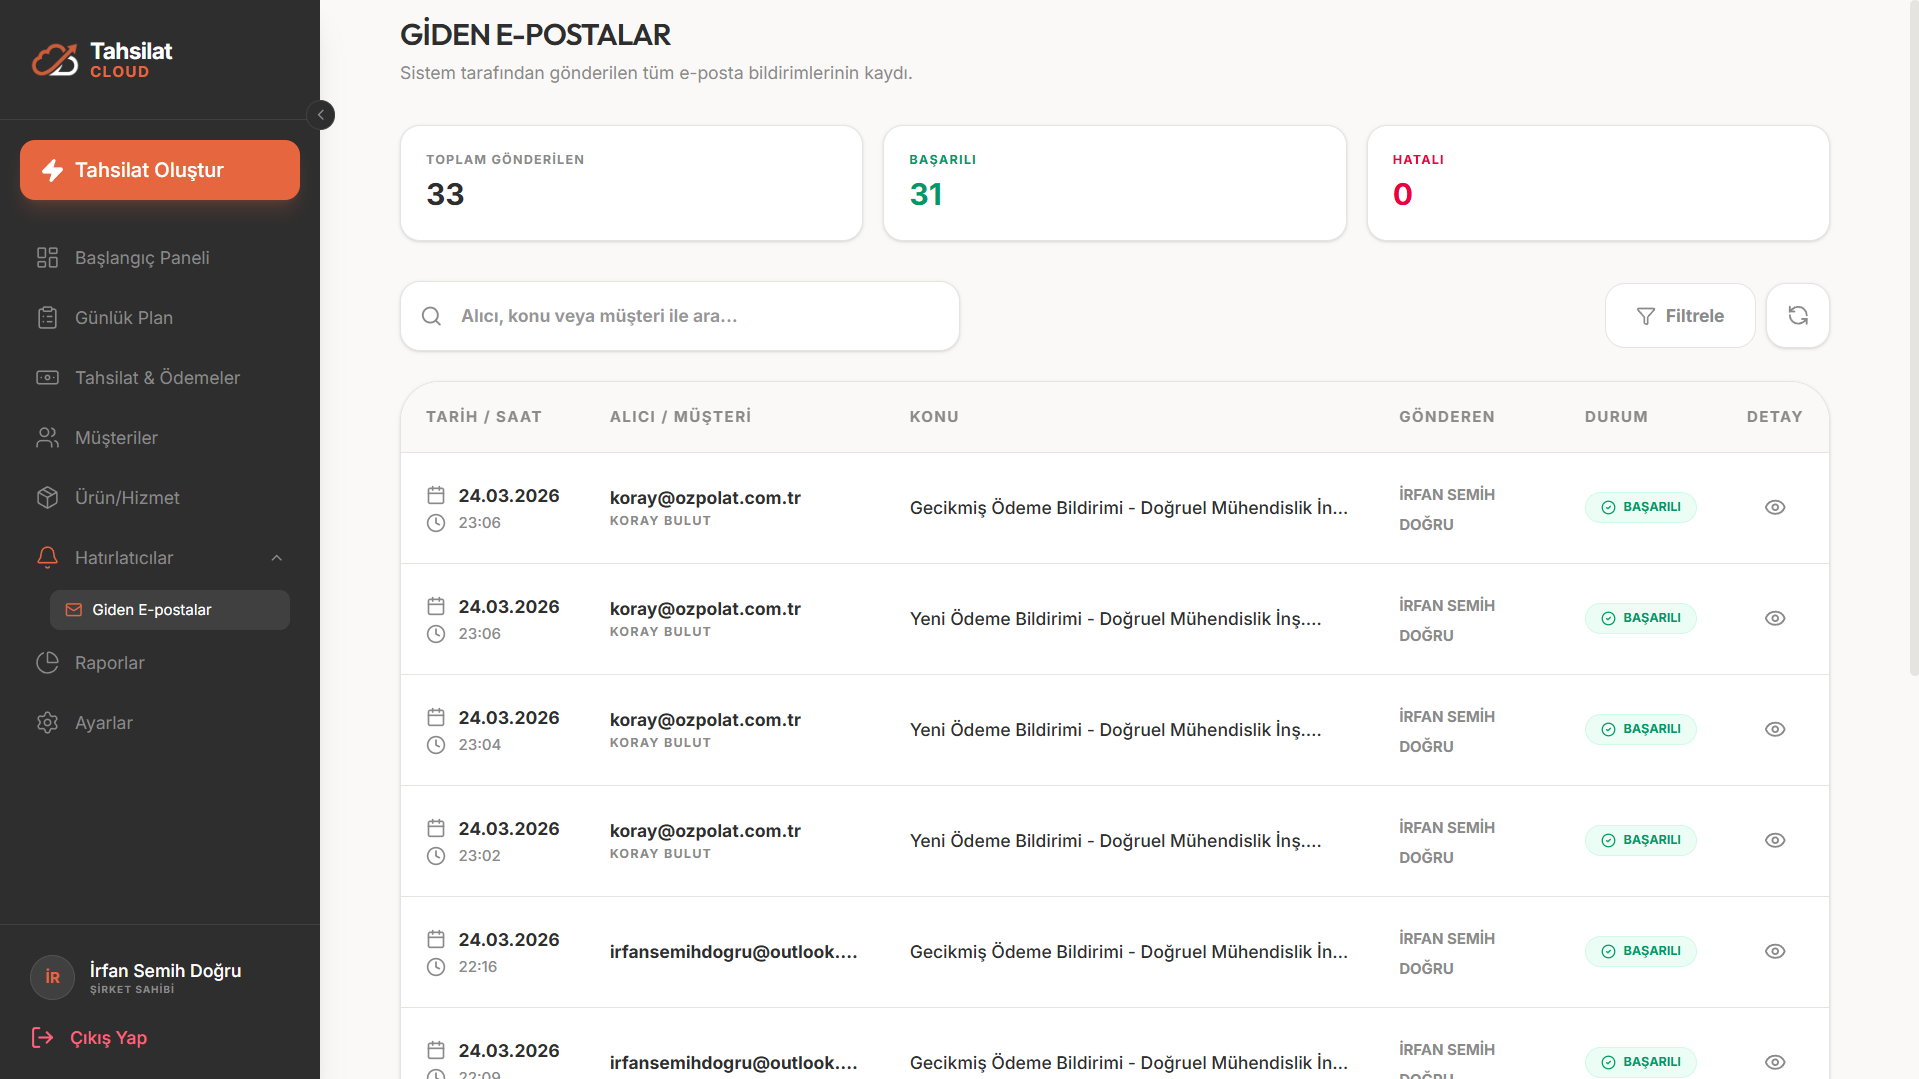Click the Tahsilat Cloud logo
This screenshot has height=1079, width=1919.
pyautogui.click(x=102, y=60)
